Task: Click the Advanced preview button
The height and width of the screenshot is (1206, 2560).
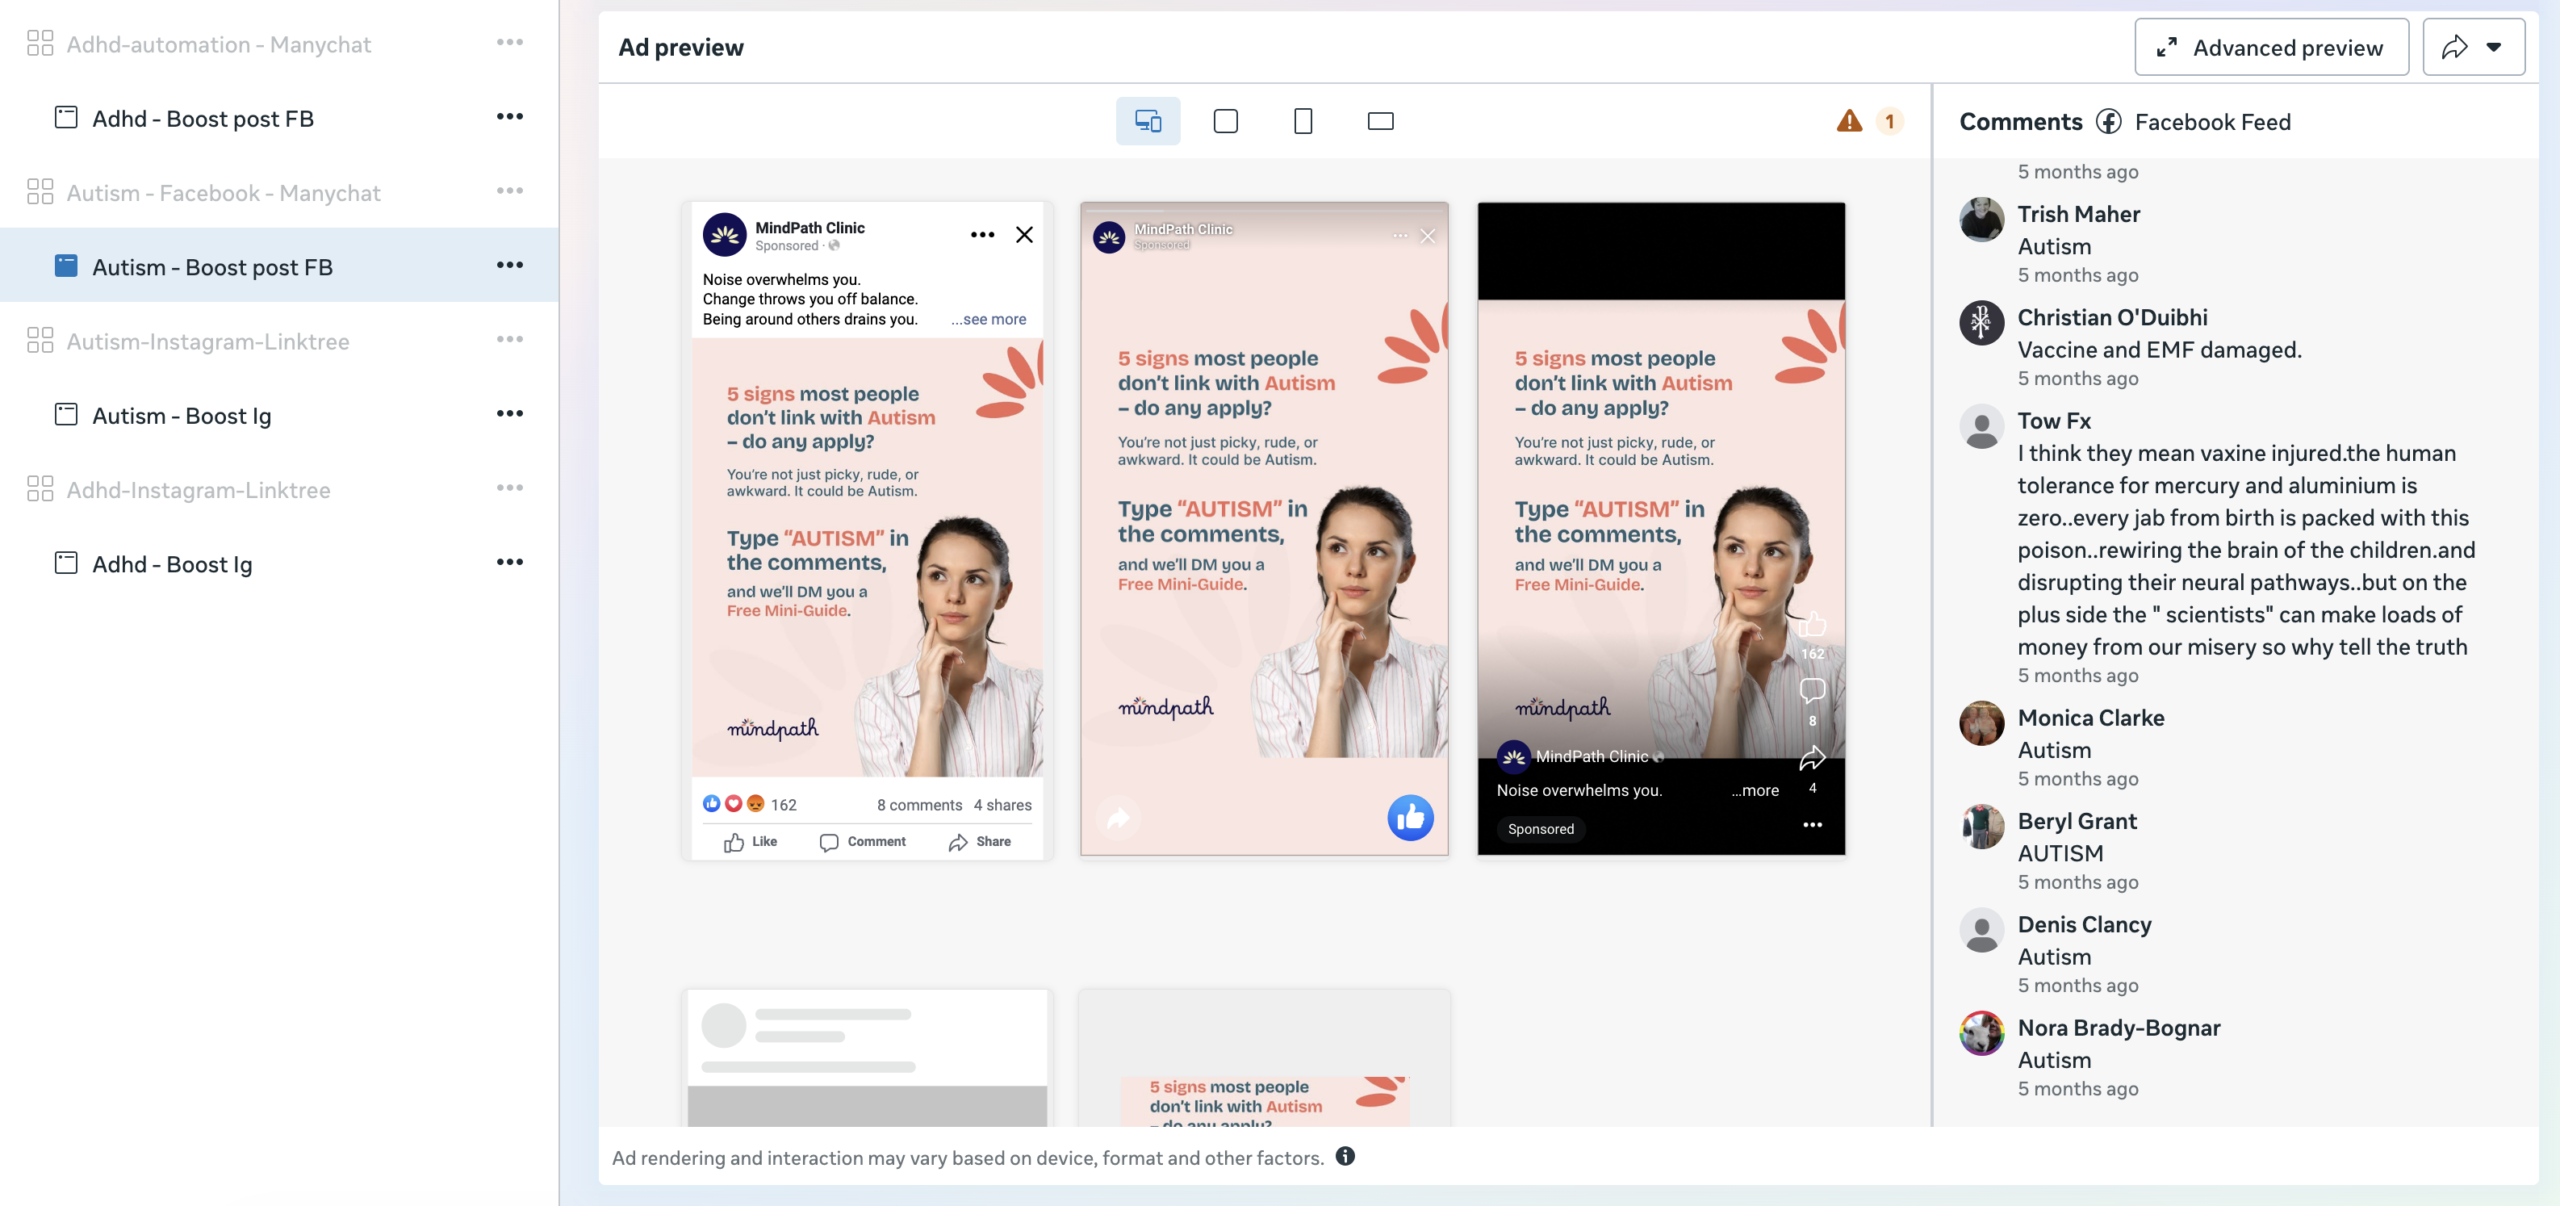Action: click(x=2271, y=47)
